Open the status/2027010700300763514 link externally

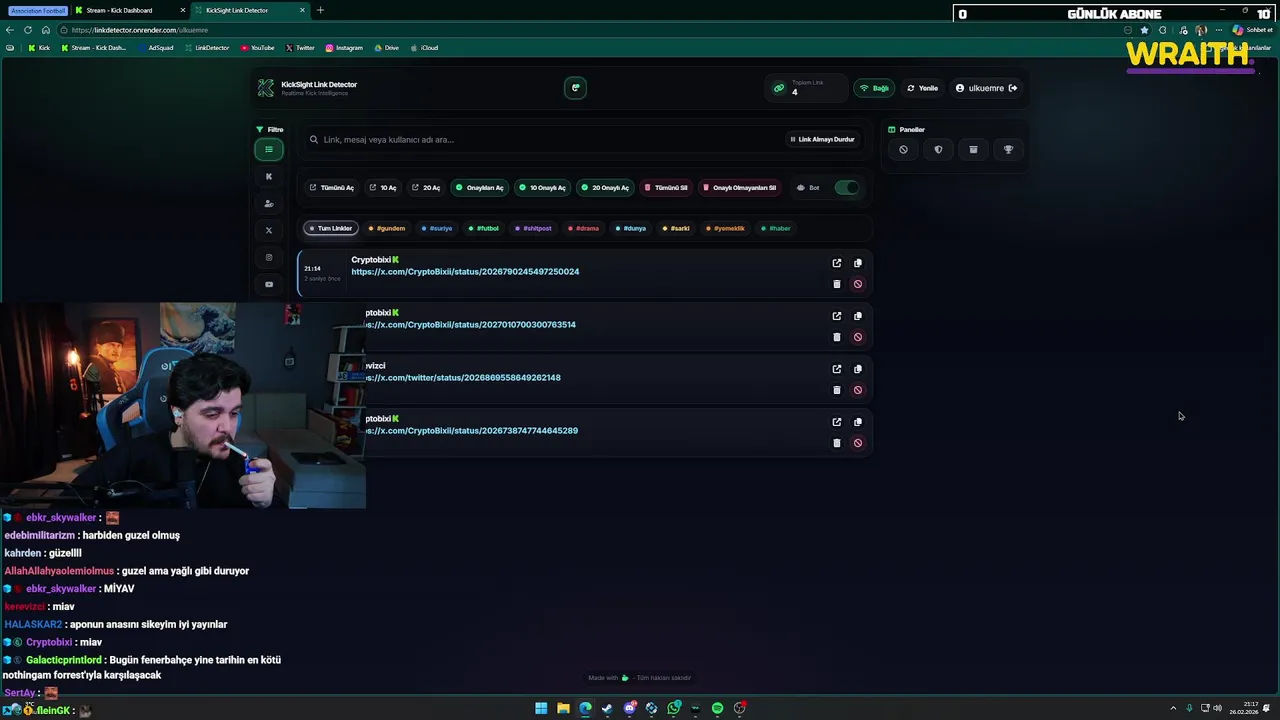click(837, 316)
